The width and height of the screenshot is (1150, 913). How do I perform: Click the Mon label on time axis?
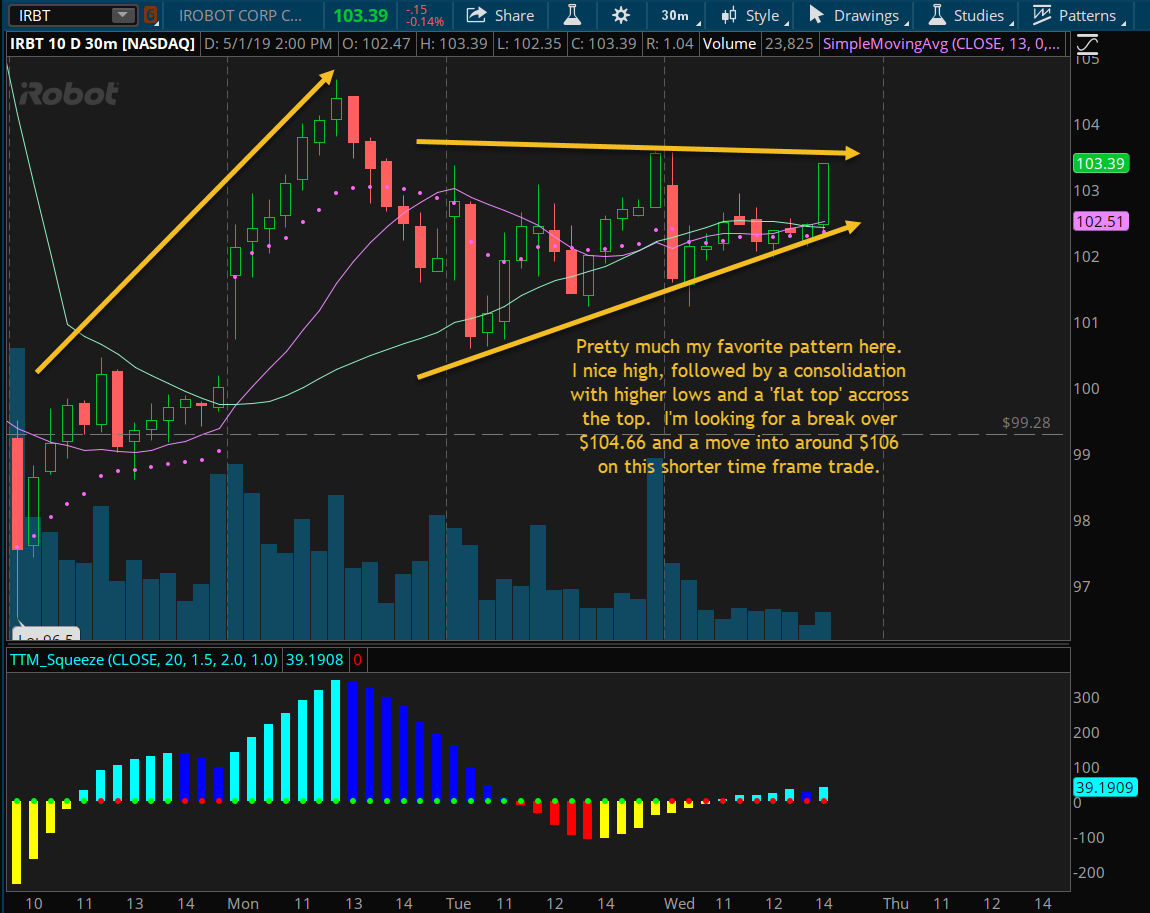[x=243, y=903]
